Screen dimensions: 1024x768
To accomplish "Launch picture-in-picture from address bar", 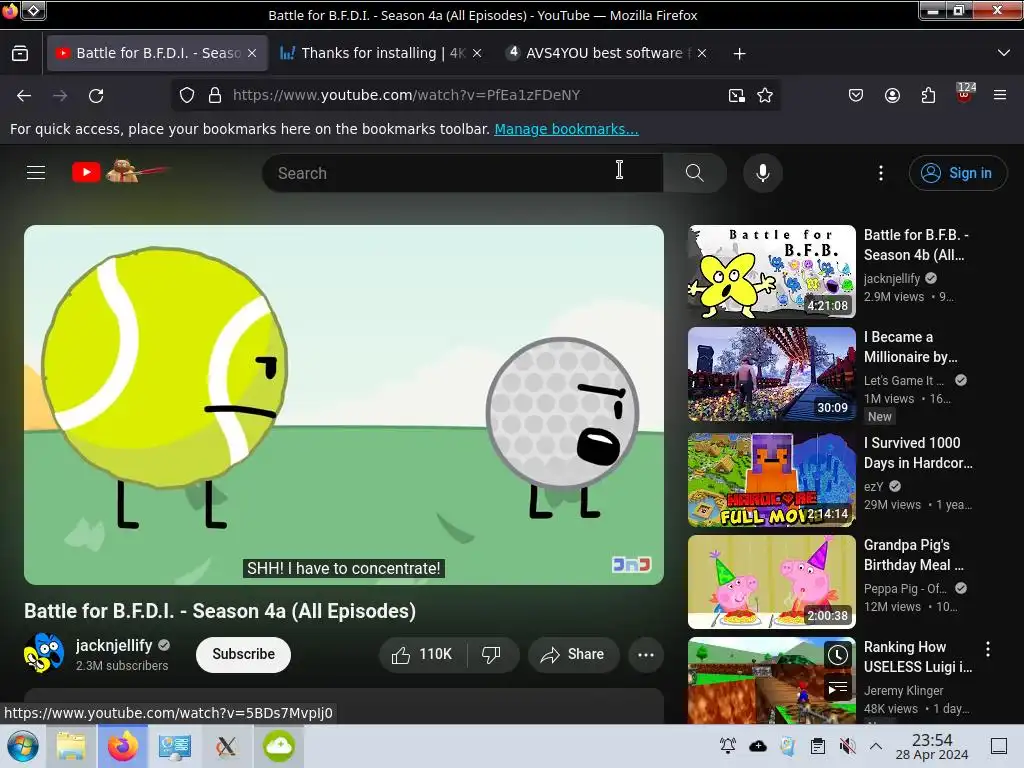I will coord(737,95).
